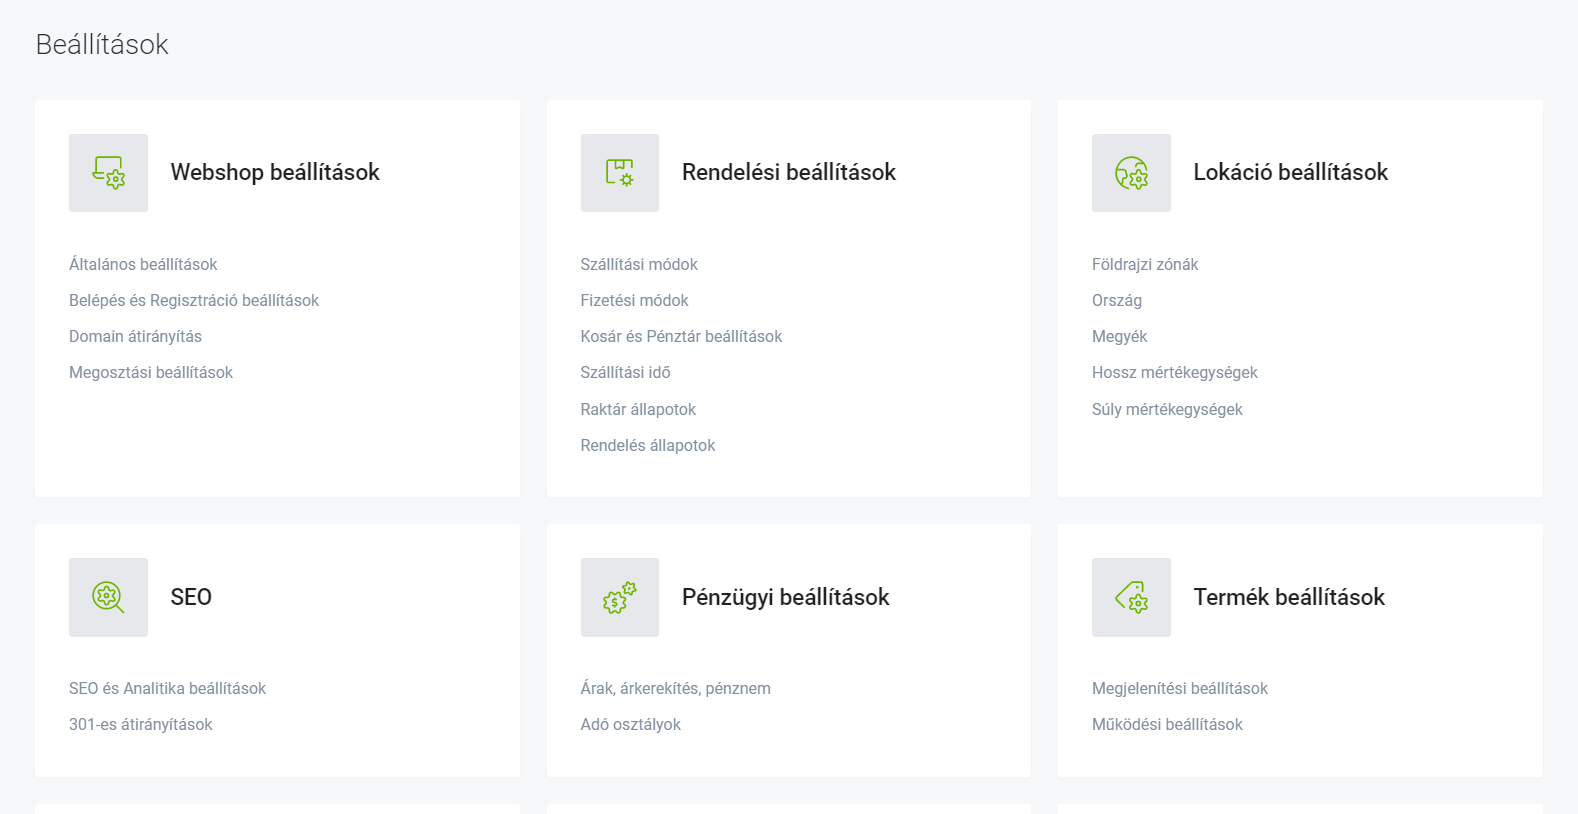Click the SEO magnifier-gear icon
The width and height of the screenshot is (1578, 814).
point(108,597)
